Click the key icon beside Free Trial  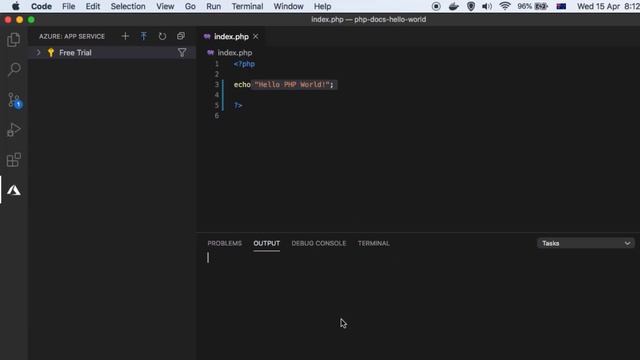(x=51, y=53)
